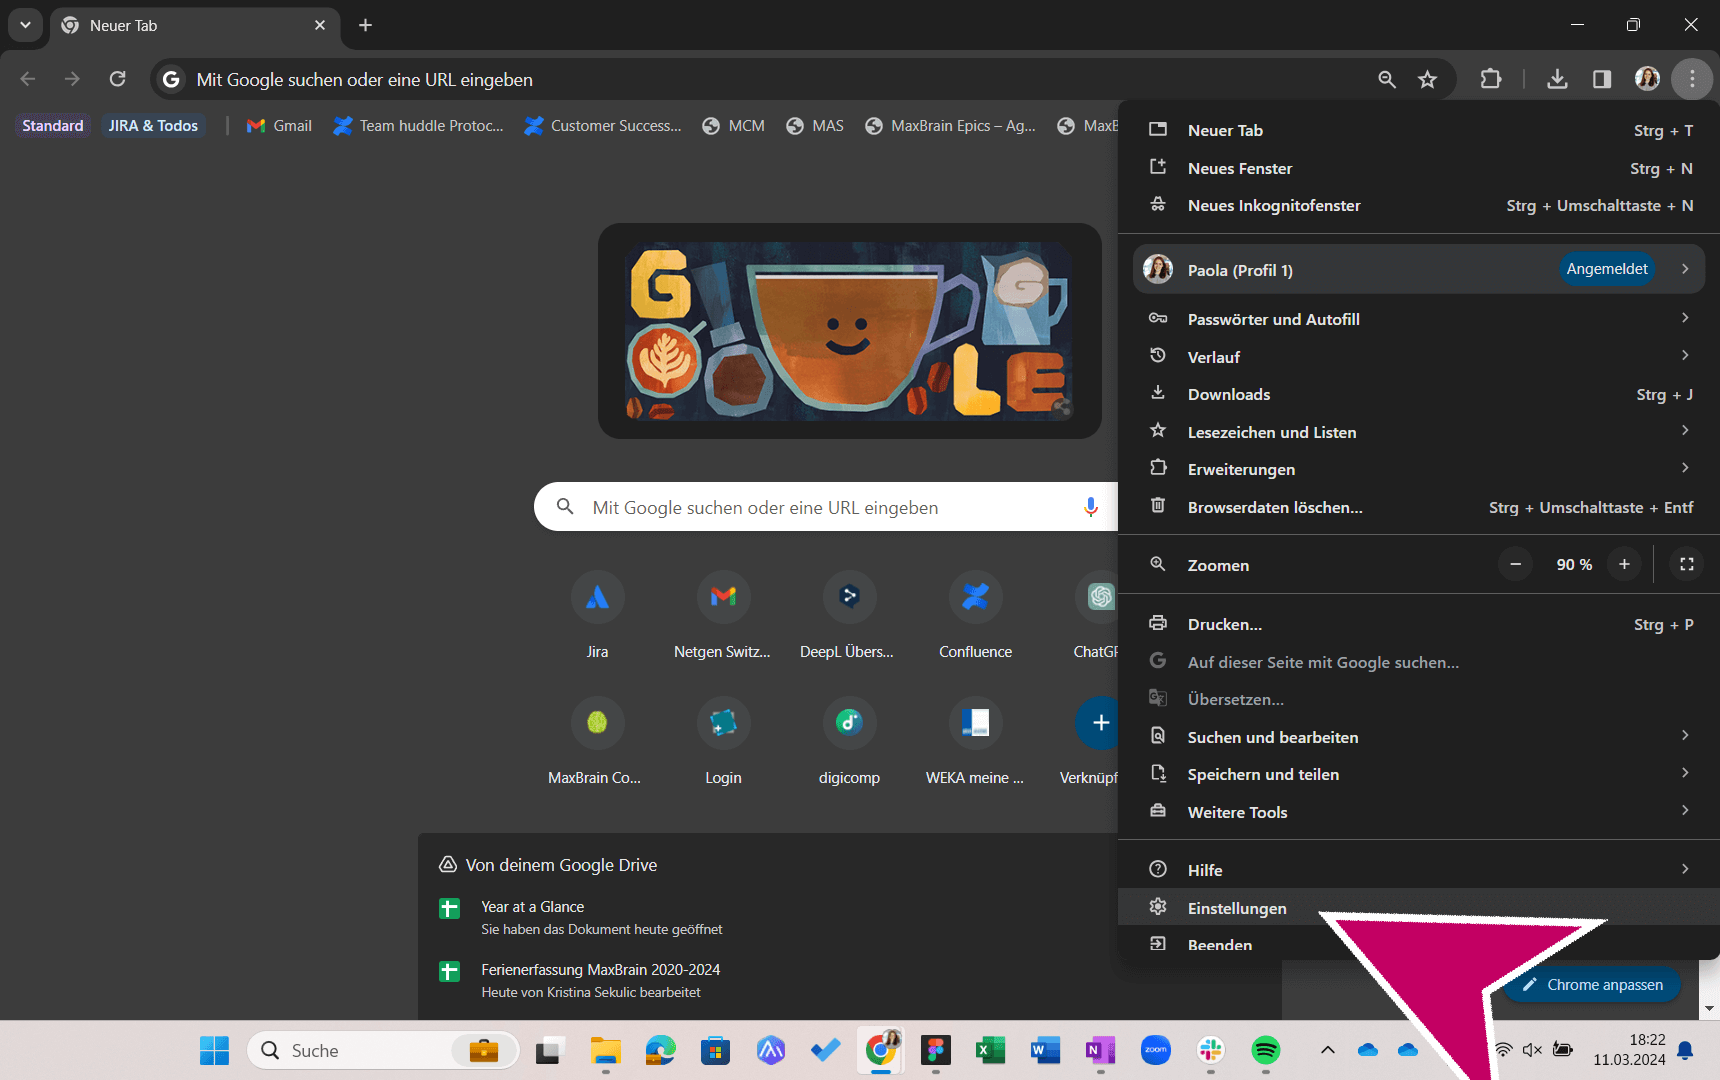
Task: Open Zoom from the taskbar
Action: 1156,1050
